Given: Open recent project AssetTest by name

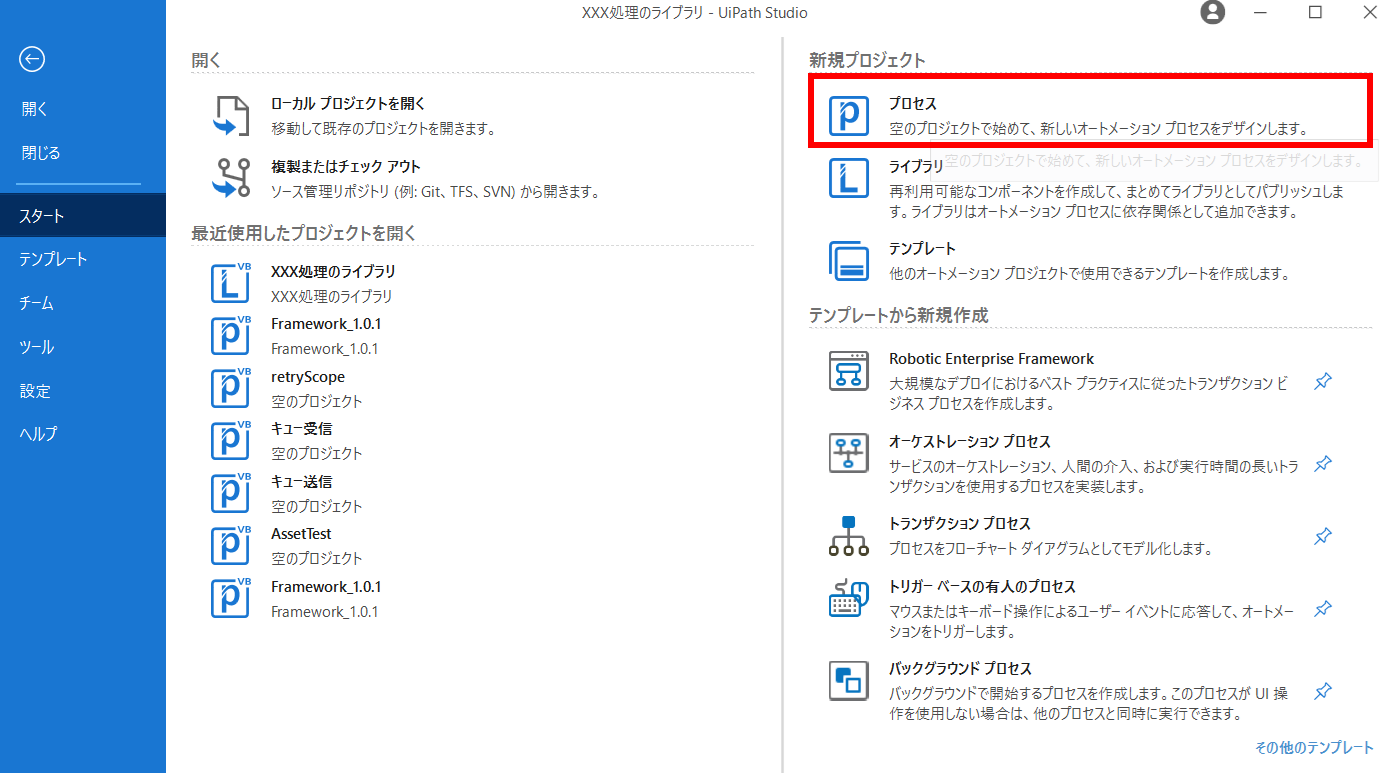Looking at the screenshot, I should 301,534.
